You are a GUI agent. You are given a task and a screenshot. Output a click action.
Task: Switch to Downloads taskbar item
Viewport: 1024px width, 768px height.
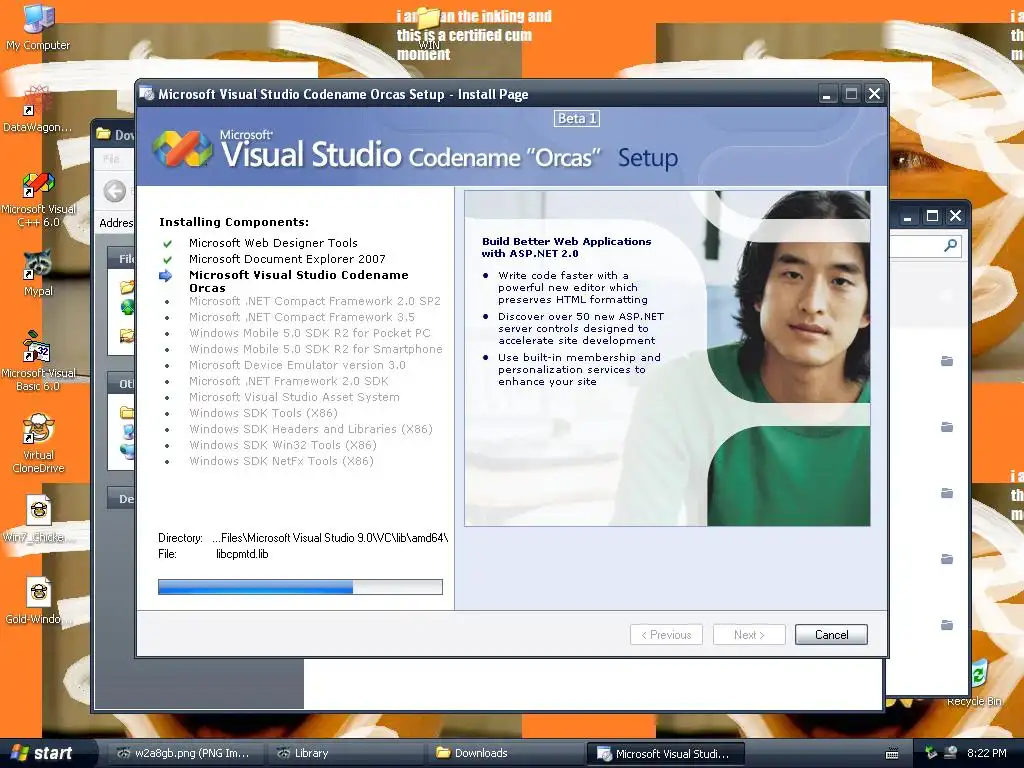click(504, 753)
